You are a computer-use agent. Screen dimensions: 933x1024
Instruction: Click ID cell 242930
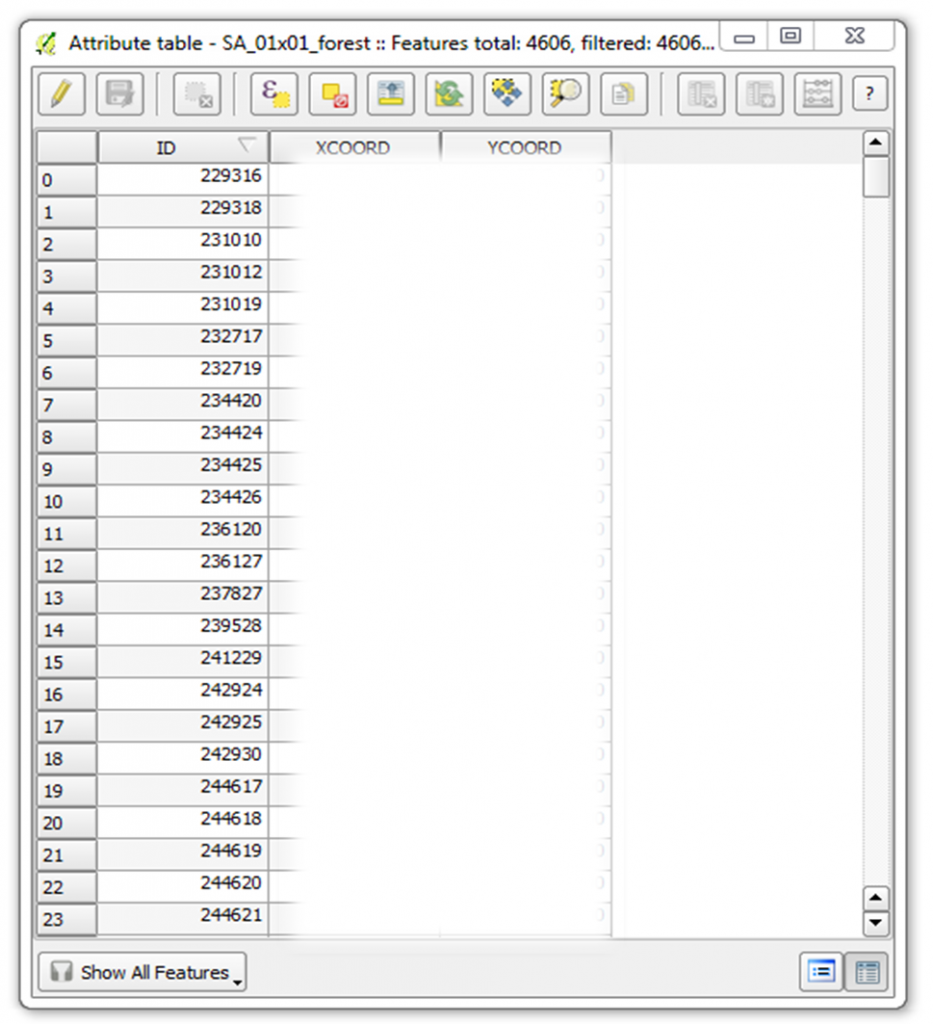pyautogui.click(x=183, y=758)
